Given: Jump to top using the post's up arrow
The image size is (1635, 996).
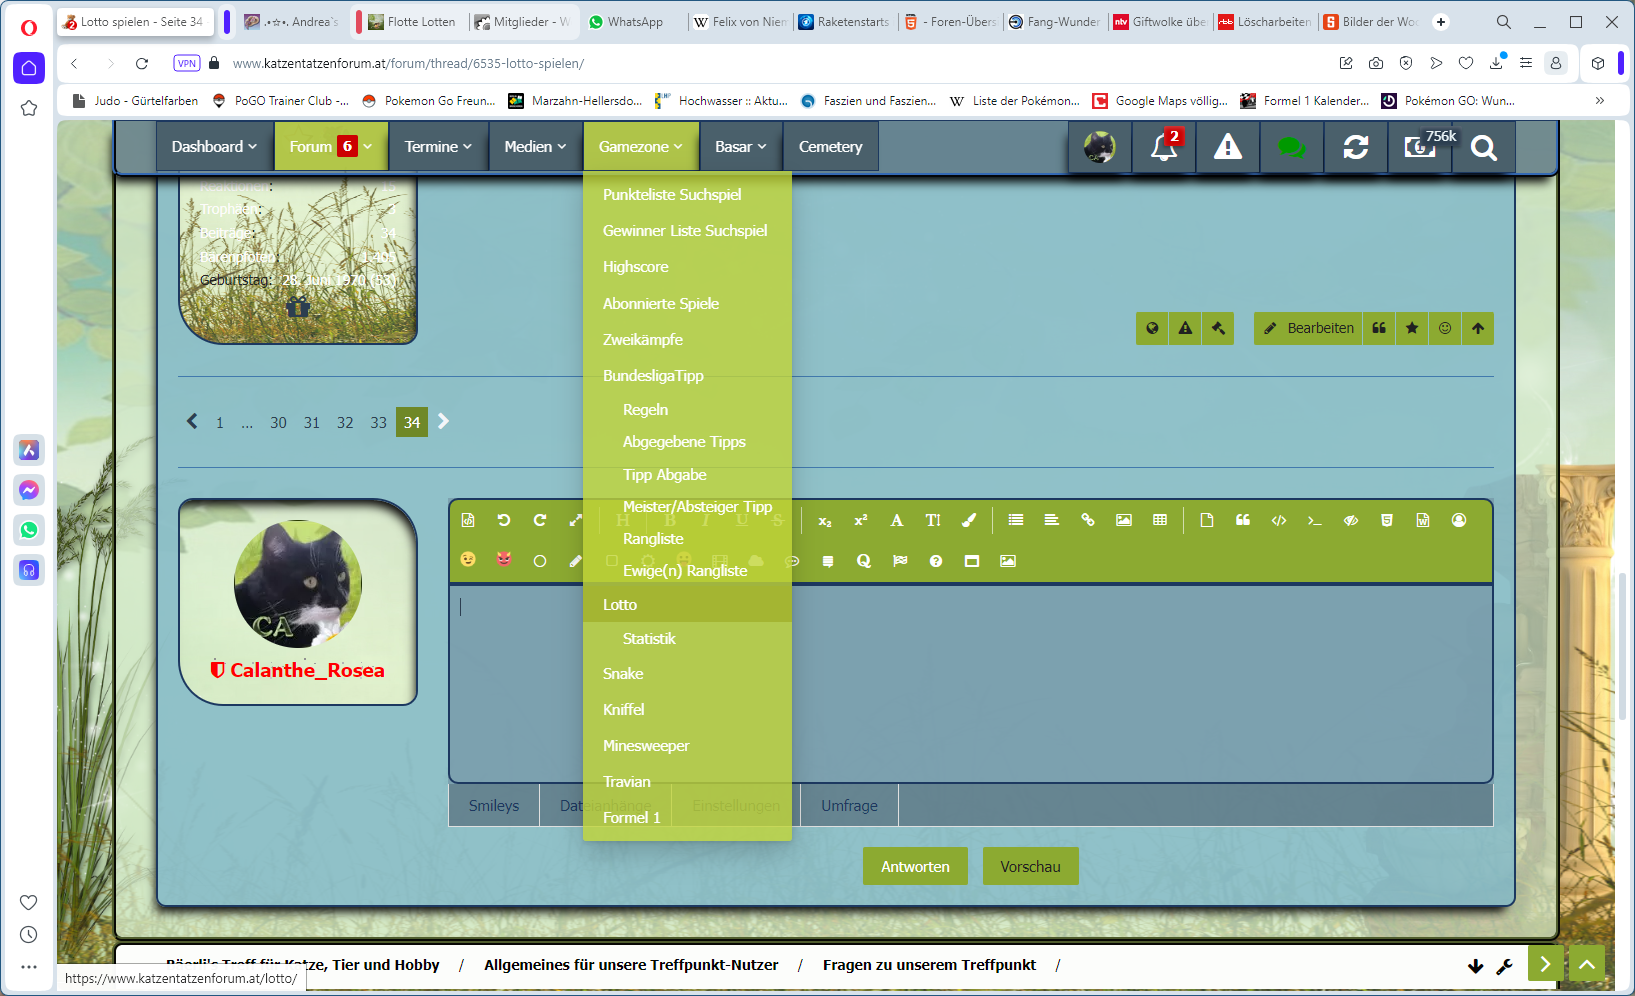Looking at the screenshot, I should pos(1478,328).
